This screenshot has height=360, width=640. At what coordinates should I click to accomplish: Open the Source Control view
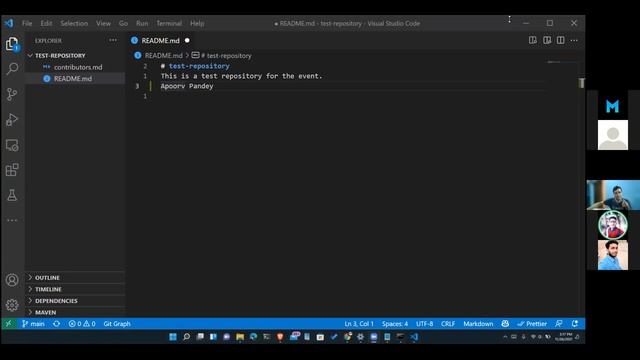pyautogui.click(x=12, y=94)
